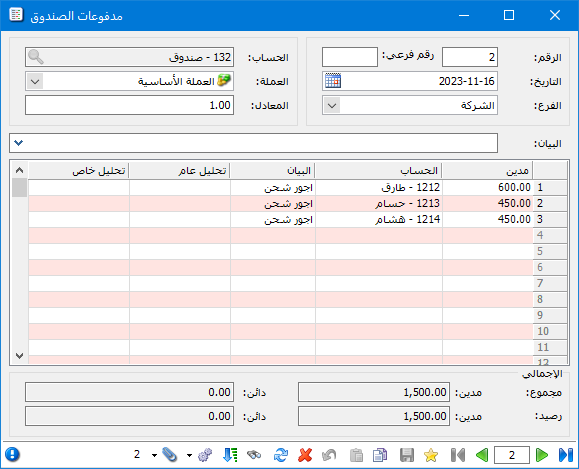Screen dimensions: 579x469
Task: Open the currency dropdown العملة الأساسية
Action: [x=35, y=81]
